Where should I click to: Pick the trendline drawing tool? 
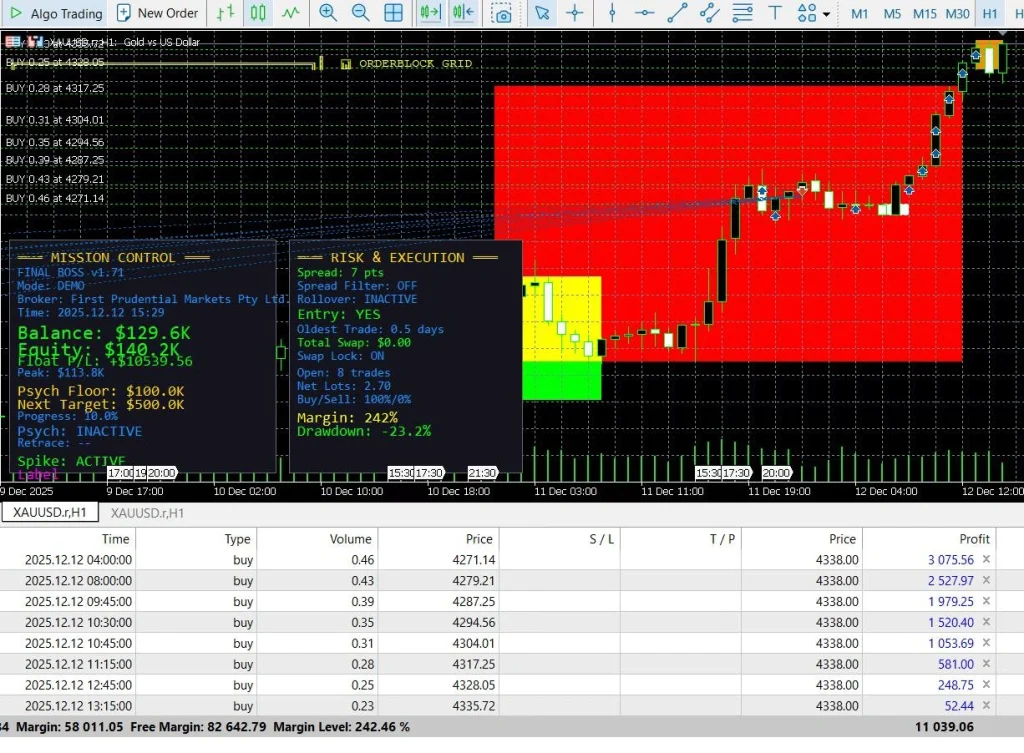coord(677,13)
